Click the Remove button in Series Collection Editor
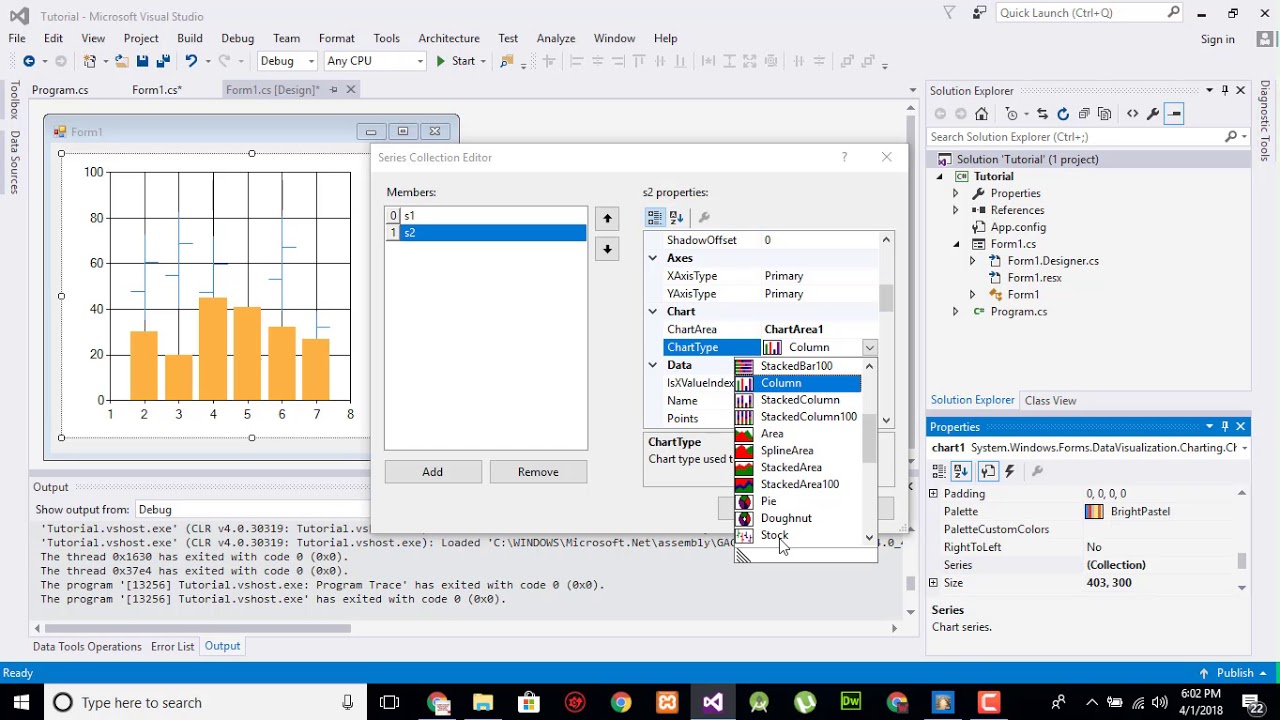The height and width of the screenshot is (720, 1280). (538, 472)
